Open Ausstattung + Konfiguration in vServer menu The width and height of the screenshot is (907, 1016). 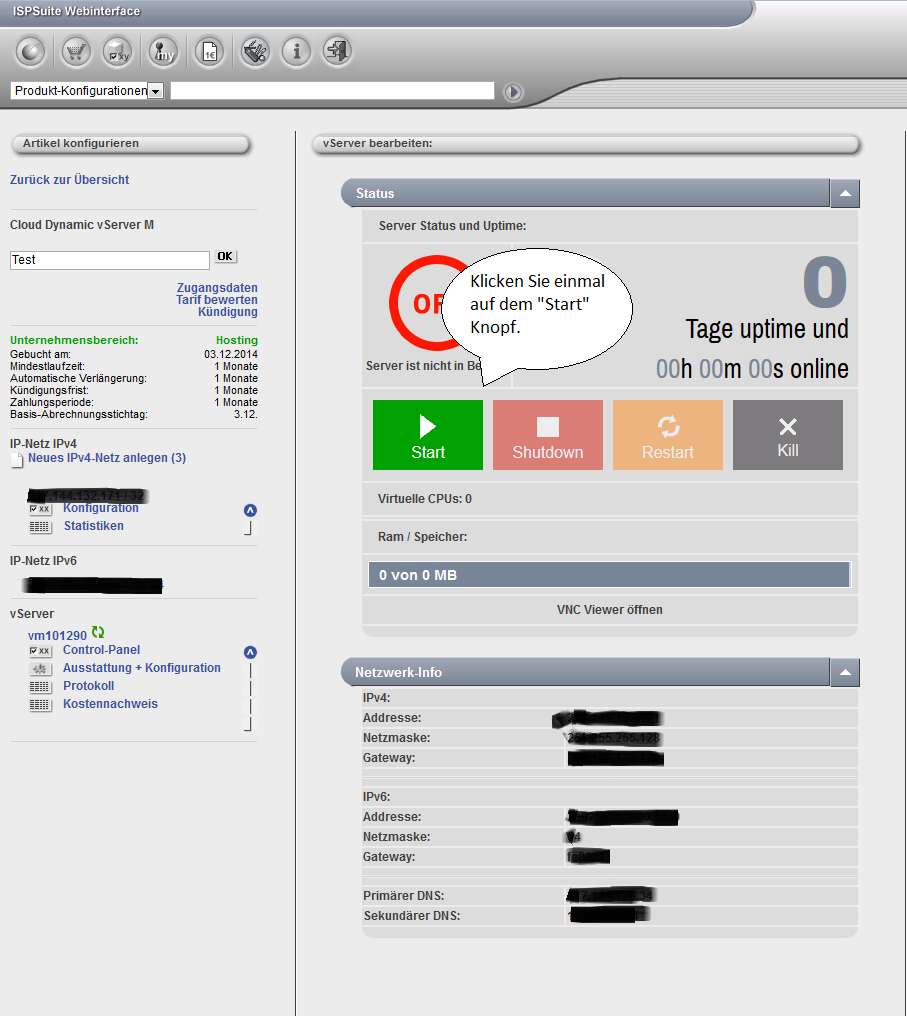point(141,668)
